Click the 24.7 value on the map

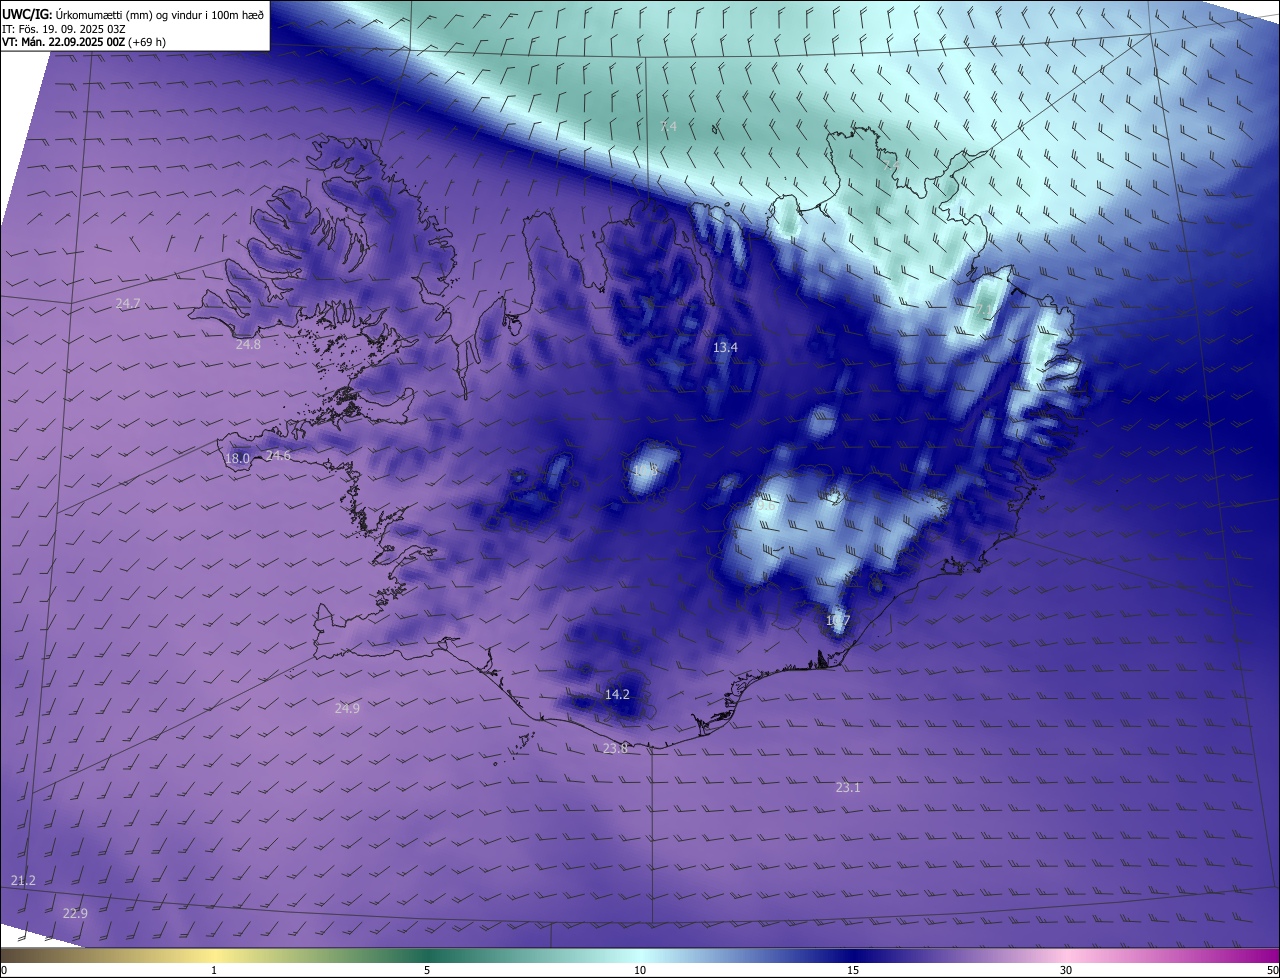pos(128,304)
